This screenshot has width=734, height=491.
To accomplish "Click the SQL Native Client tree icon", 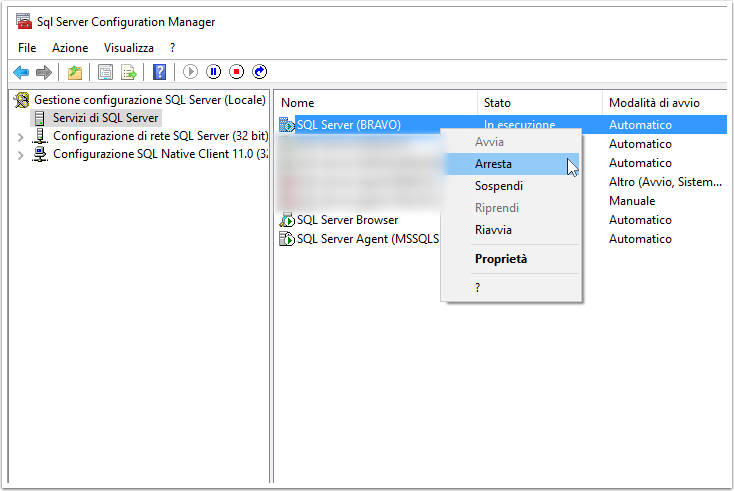I will (40, 154).
